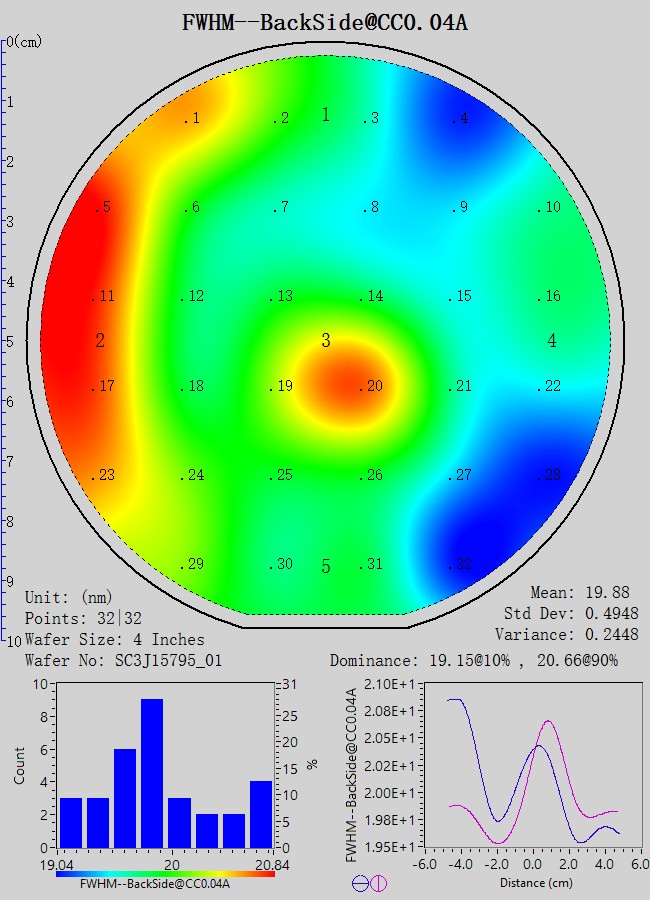Viewport: 650px width, 900px height.
Task: Click zone label 2 on left side
Action: (x=100, y=341)
